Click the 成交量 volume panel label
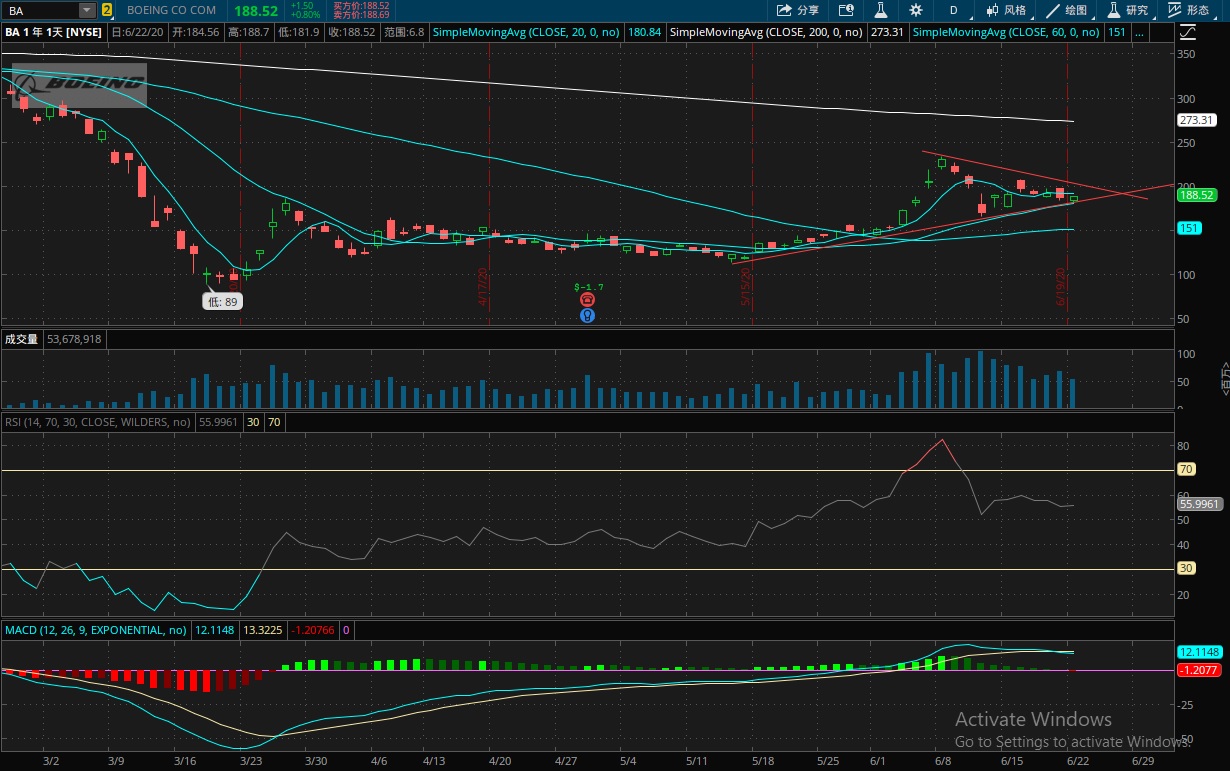1230x771 pixels. (x=21, y=339)
